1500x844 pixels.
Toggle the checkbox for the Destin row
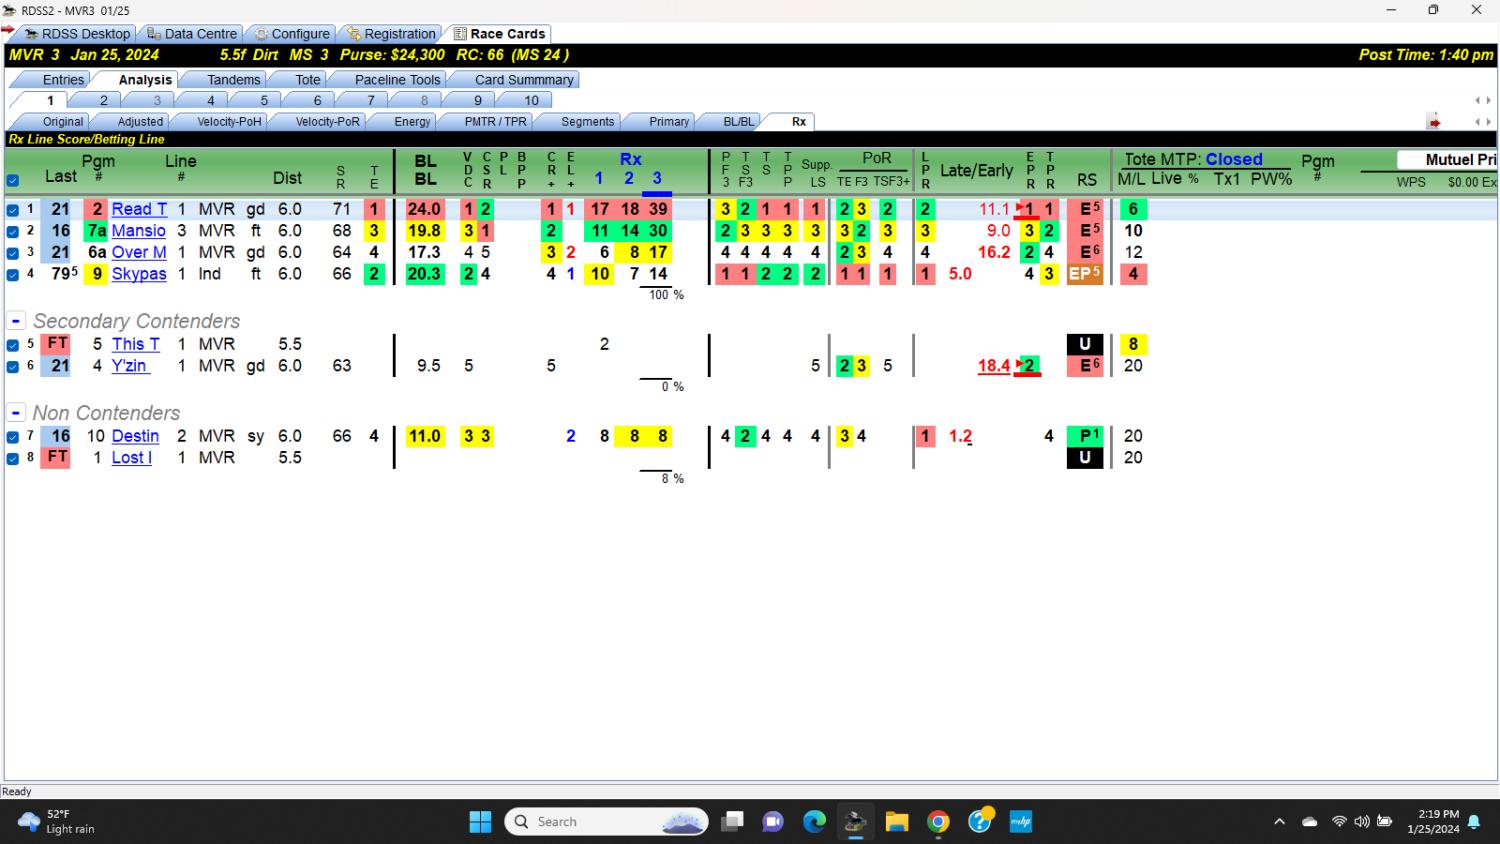(13, 437)
